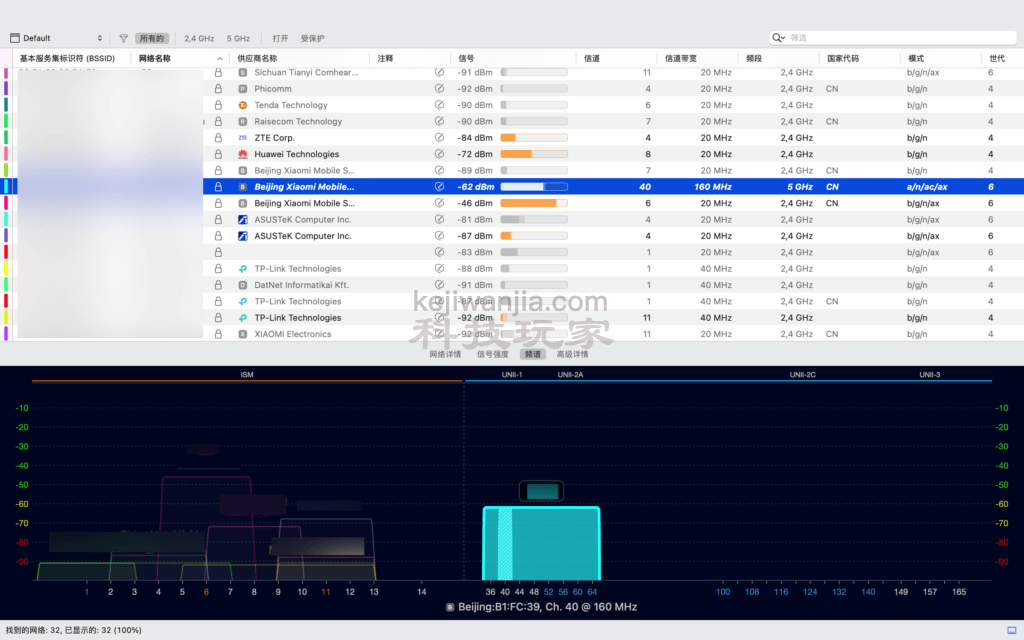
Task: Sort by 基本服务集标识符 (BSSID) column
Action: [x=67, y=58]
